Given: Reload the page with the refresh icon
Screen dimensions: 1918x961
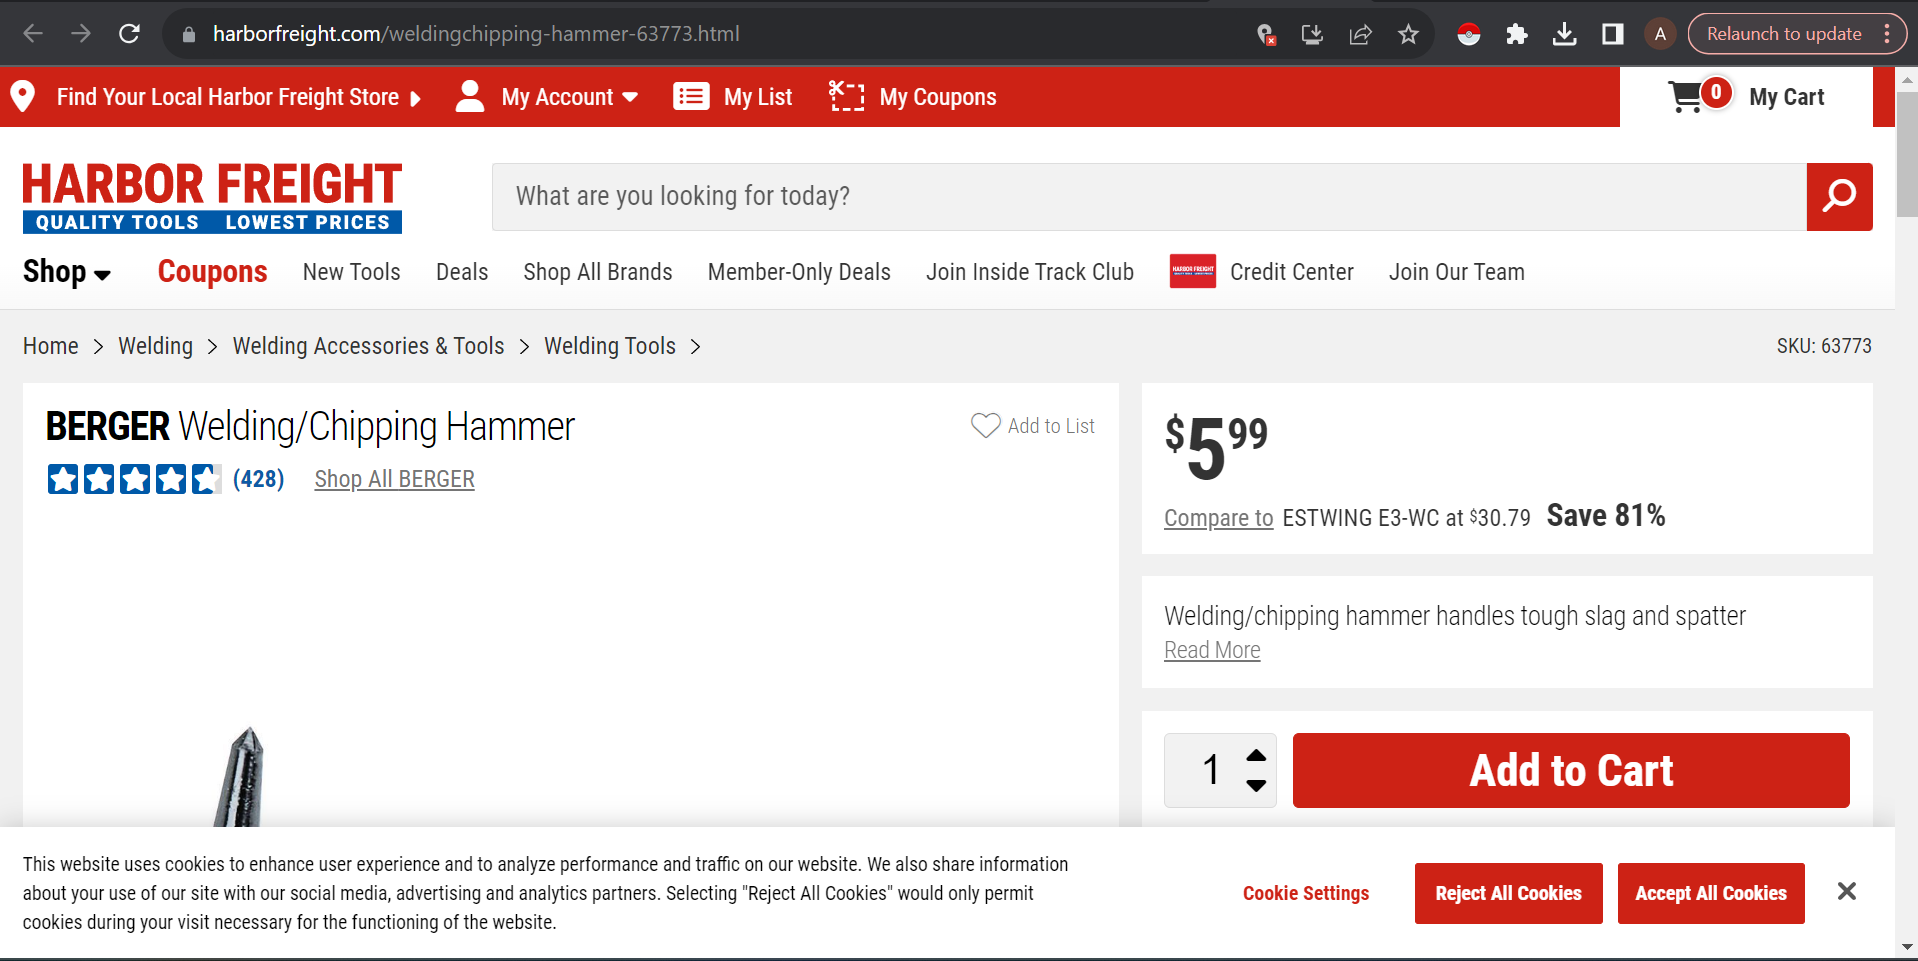Looking at the screenshot, I should tap(129, 34).
